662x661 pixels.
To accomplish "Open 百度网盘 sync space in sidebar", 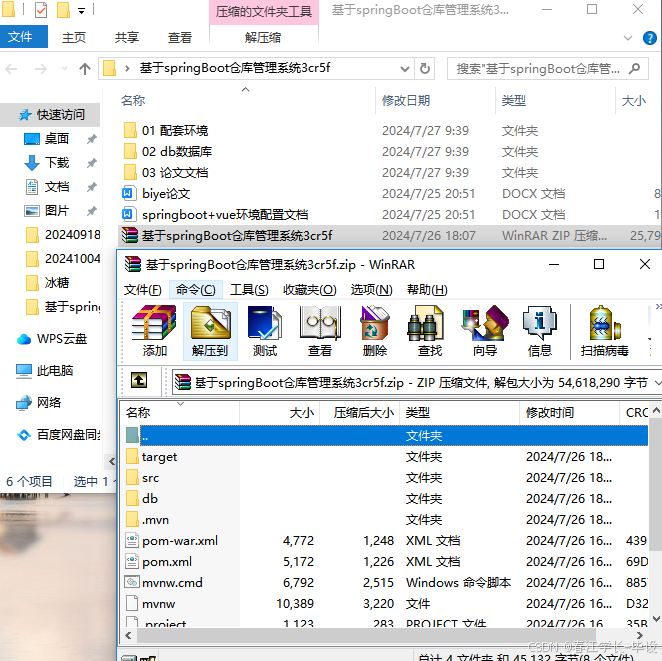I will [x=59, y=434].
